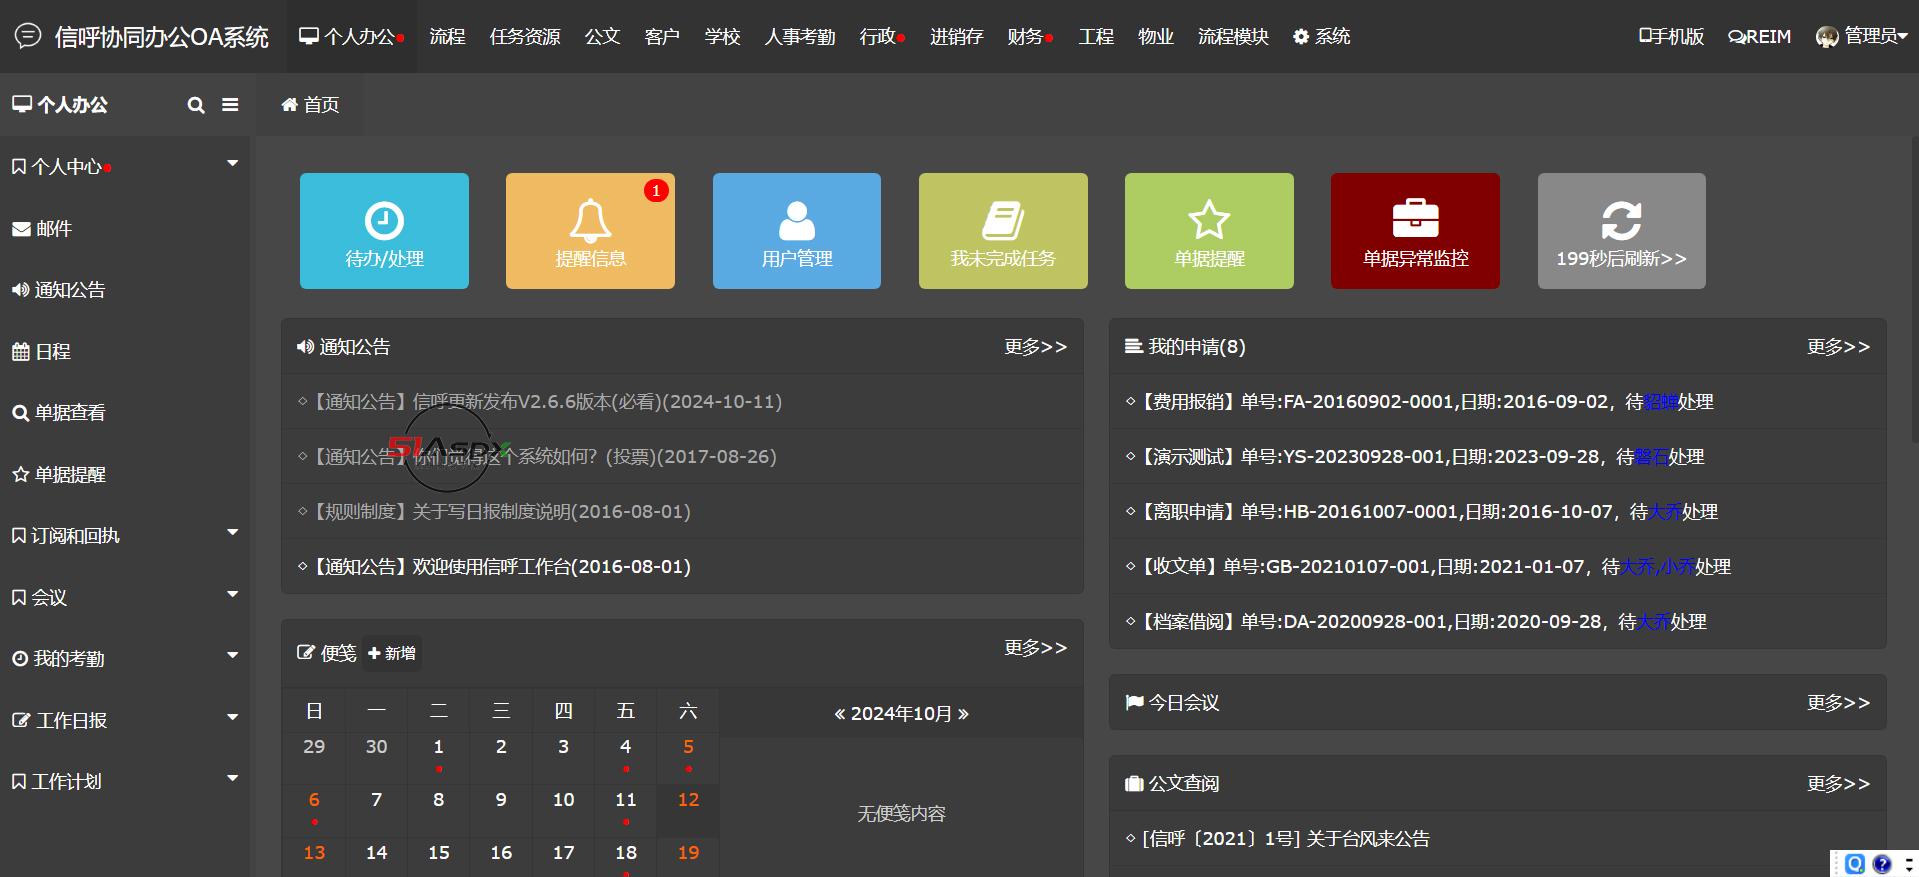Click the help question-mark tray icon

click(x=1882, y=864)
